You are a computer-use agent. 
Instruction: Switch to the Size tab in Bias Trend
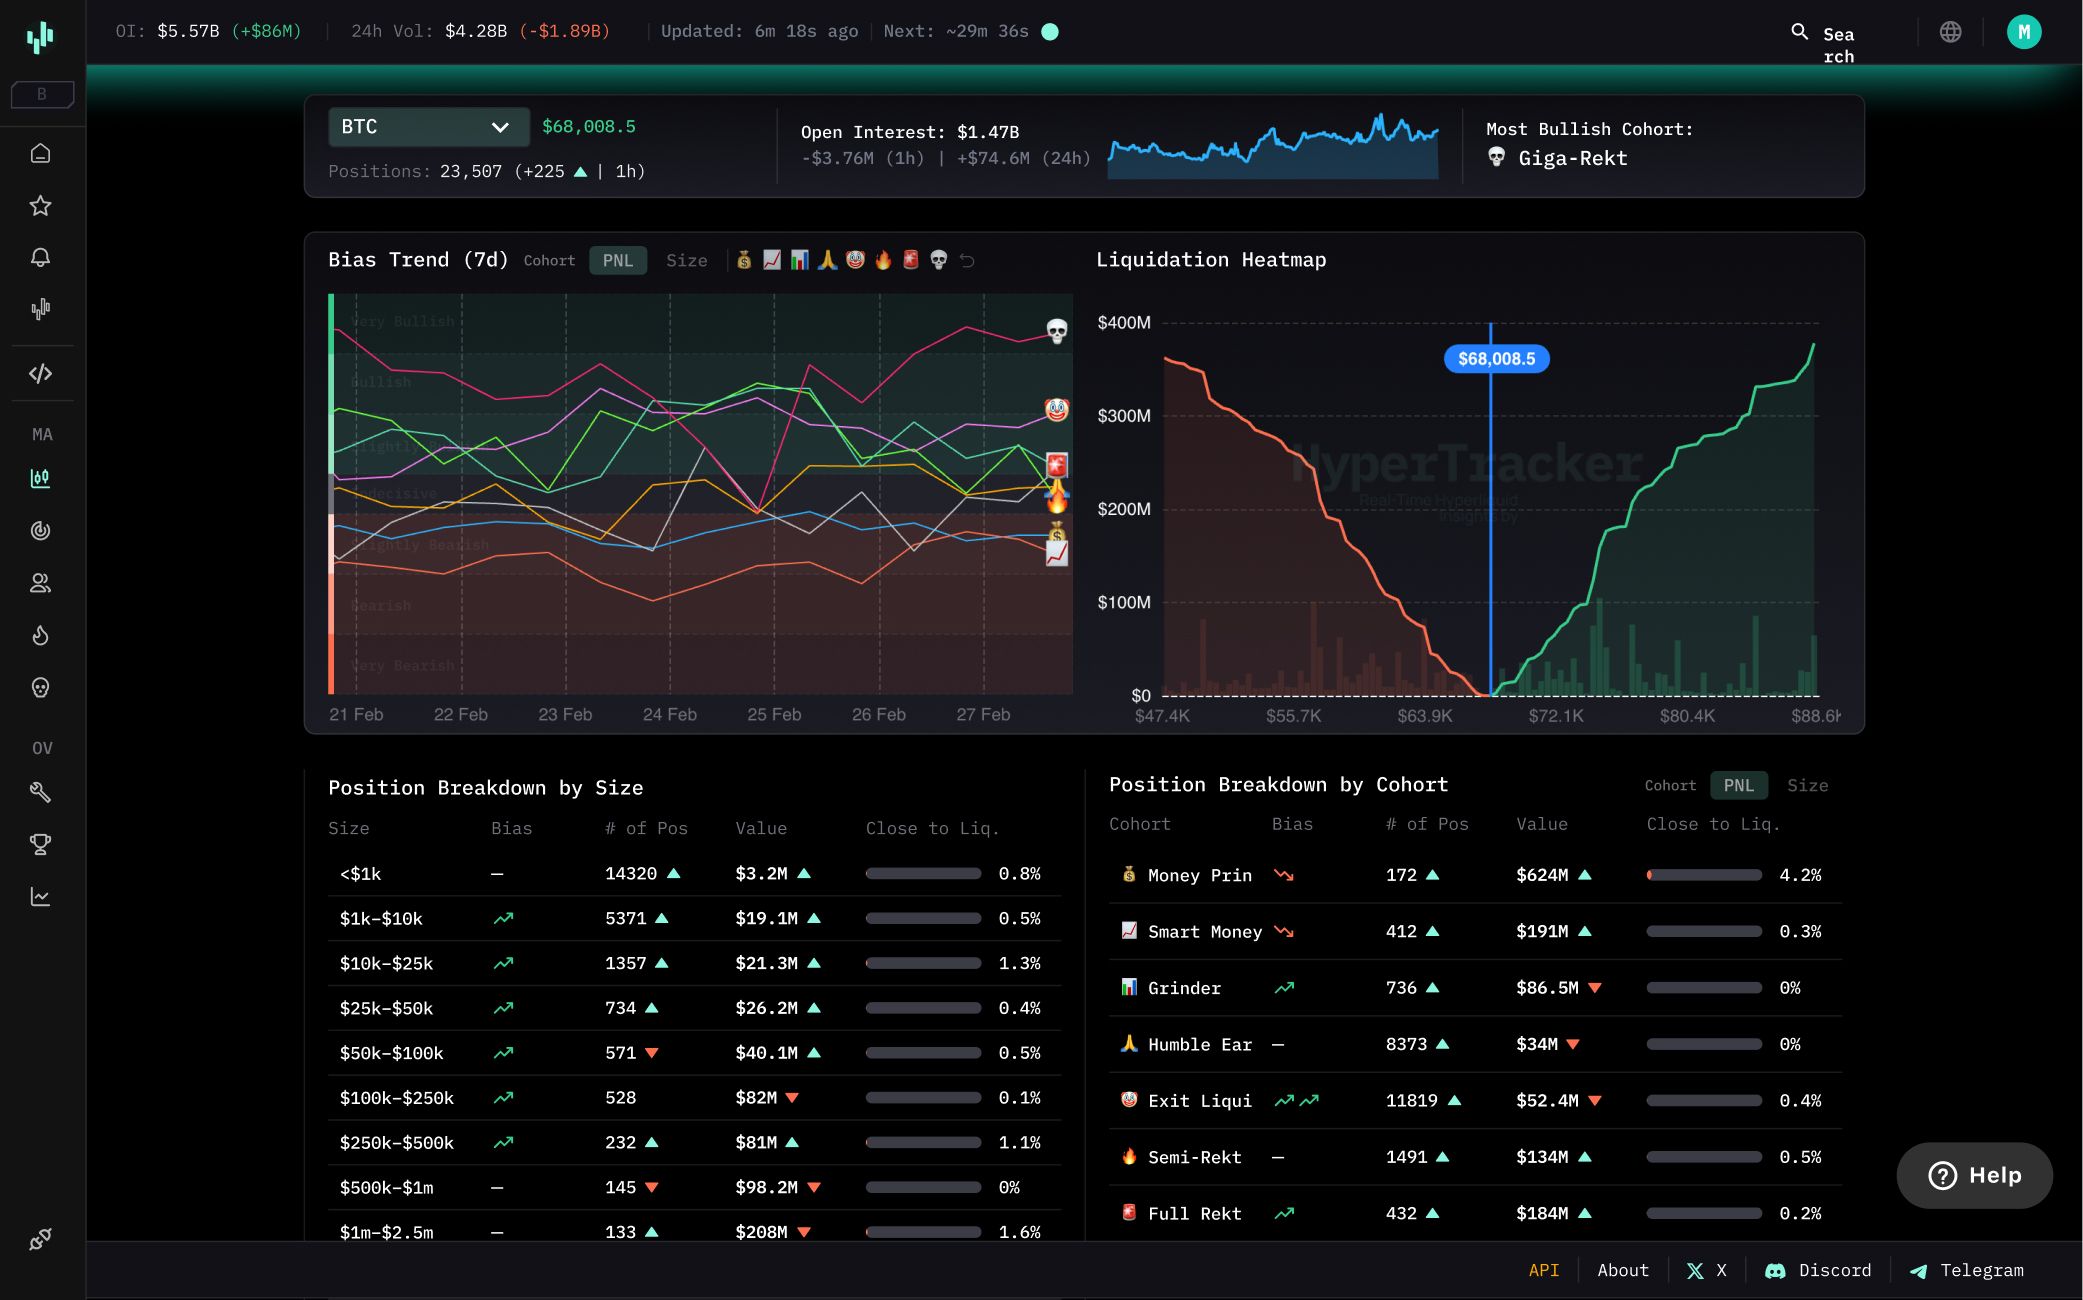(687, 260)
